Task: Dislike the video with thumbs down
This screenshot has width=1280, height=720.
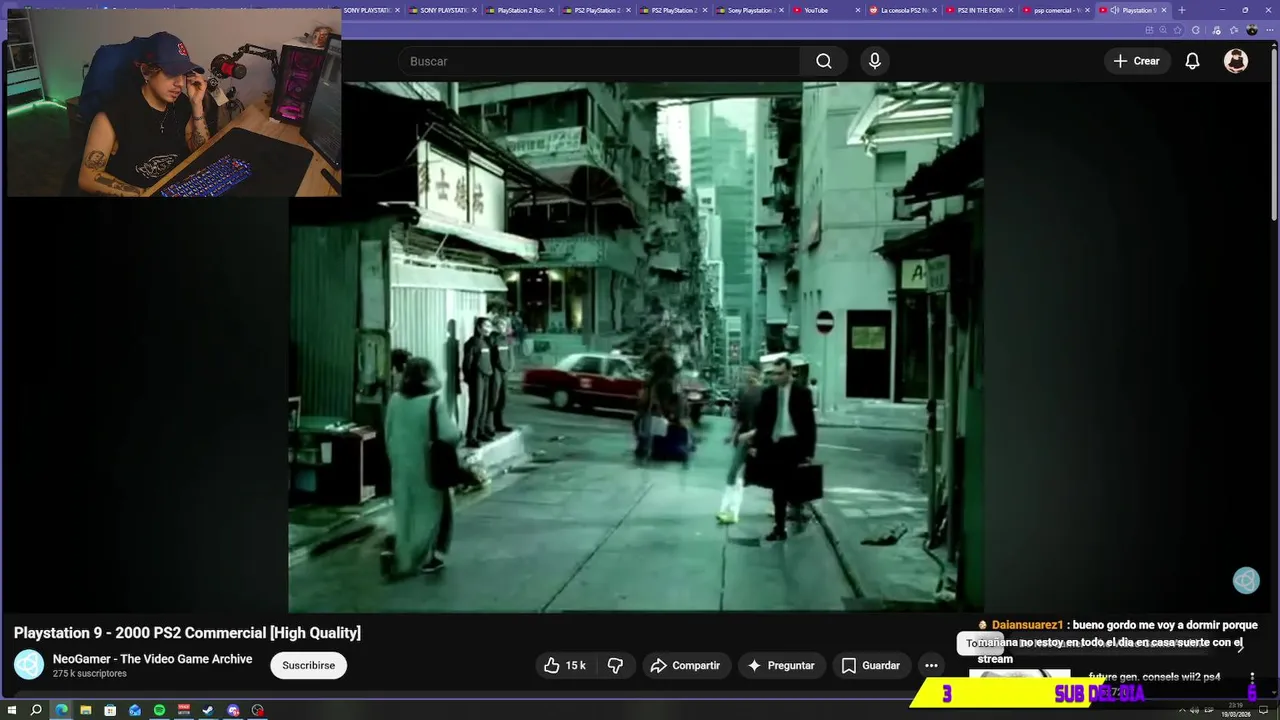Action: click(615, 665)
